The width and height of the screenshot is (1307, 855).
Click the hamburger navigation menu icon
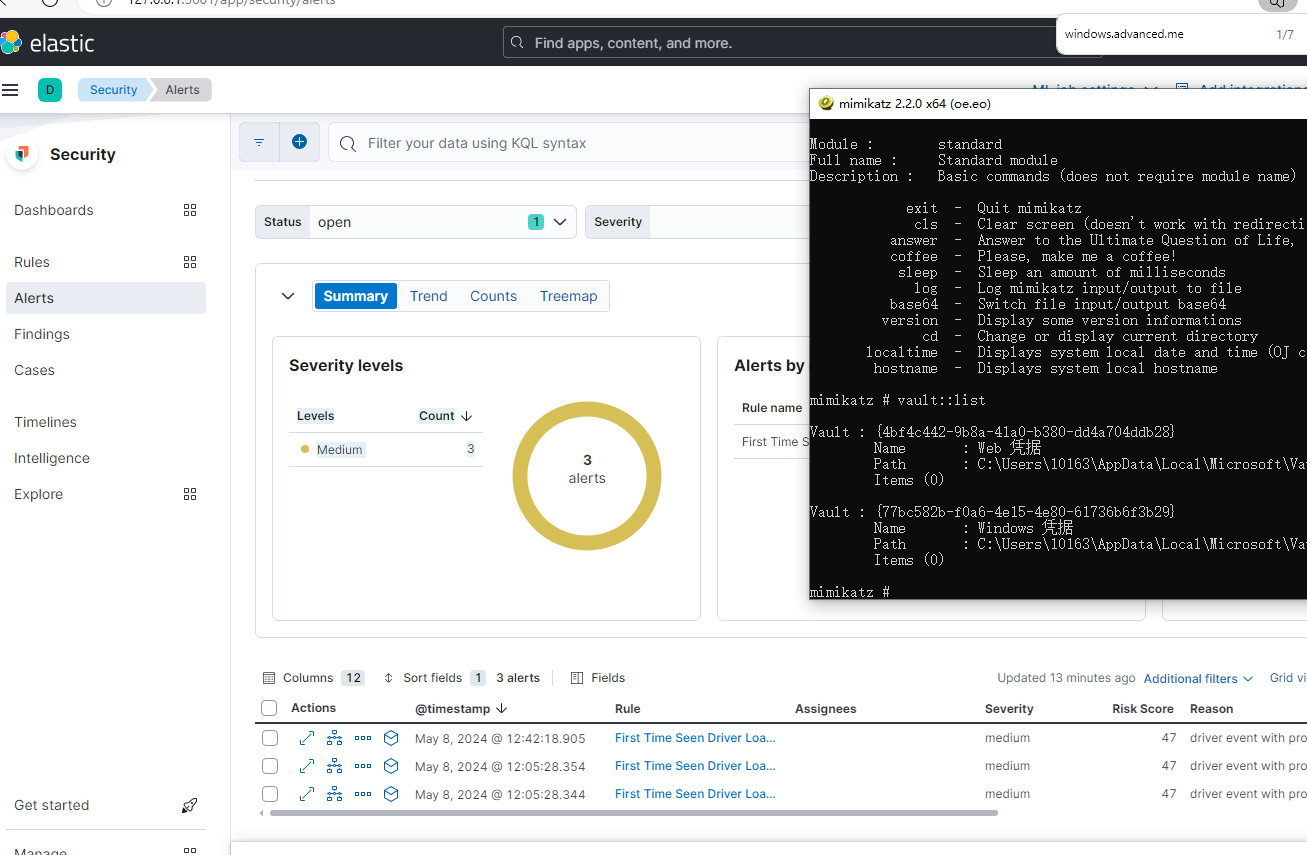10,90
